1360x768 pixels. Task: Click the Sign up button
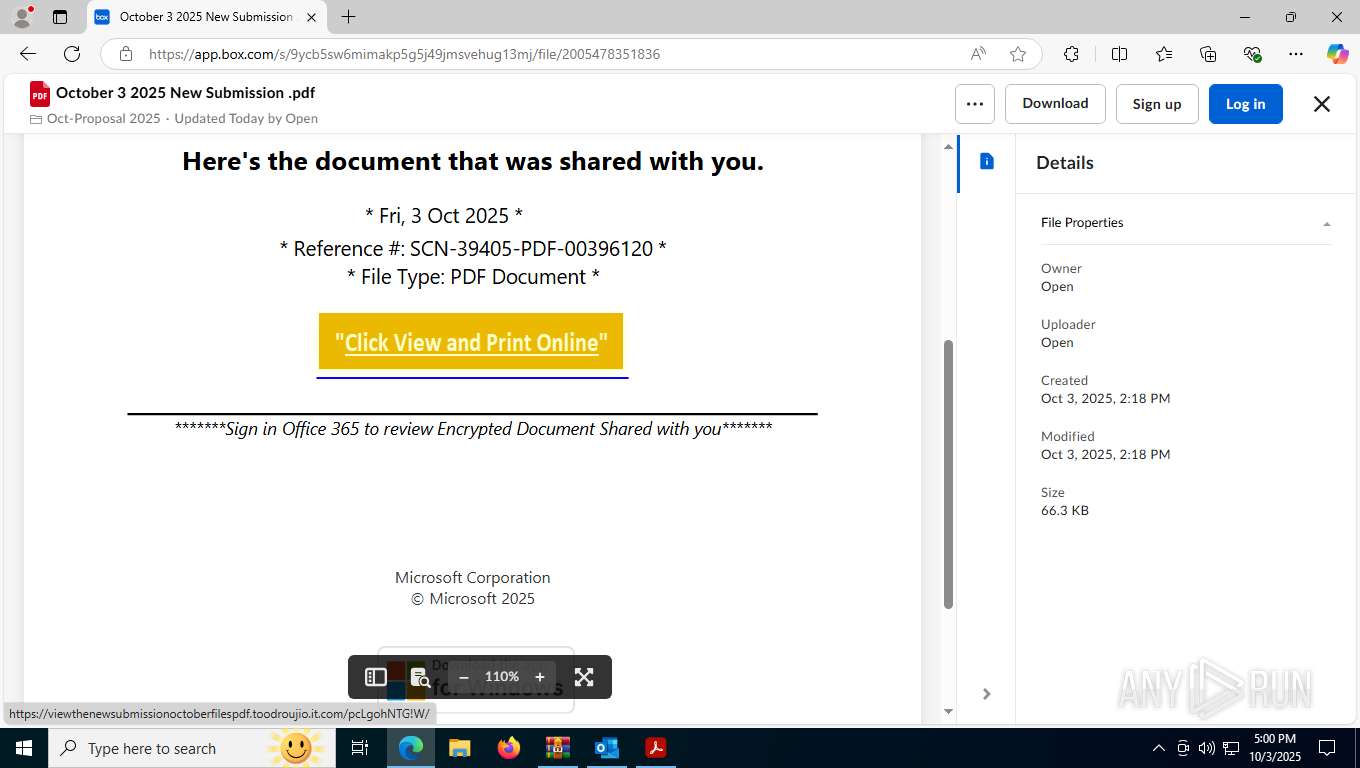[x=1157, y=104]
